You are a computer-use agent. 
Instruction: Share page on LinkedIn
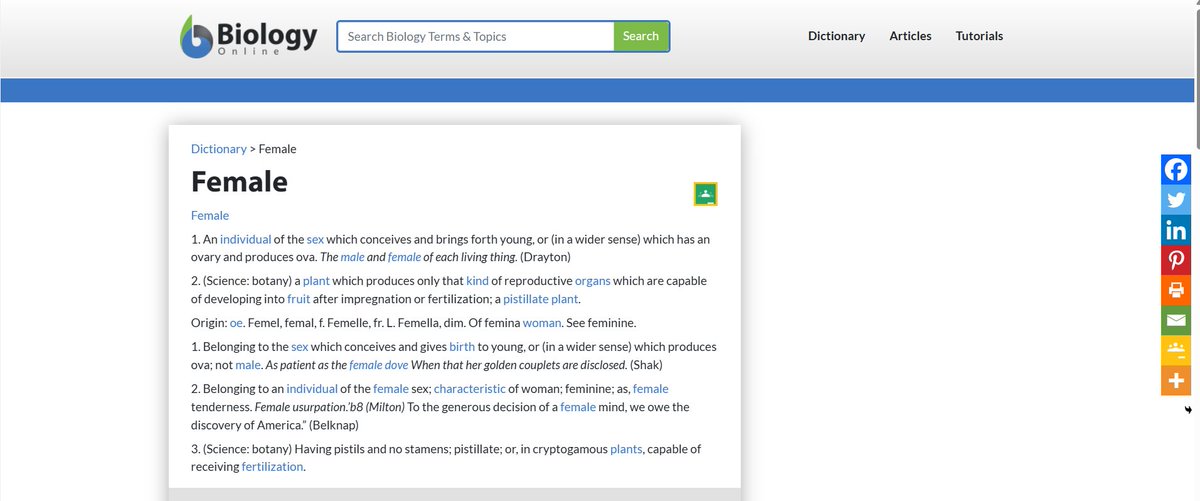[1176, 230]
